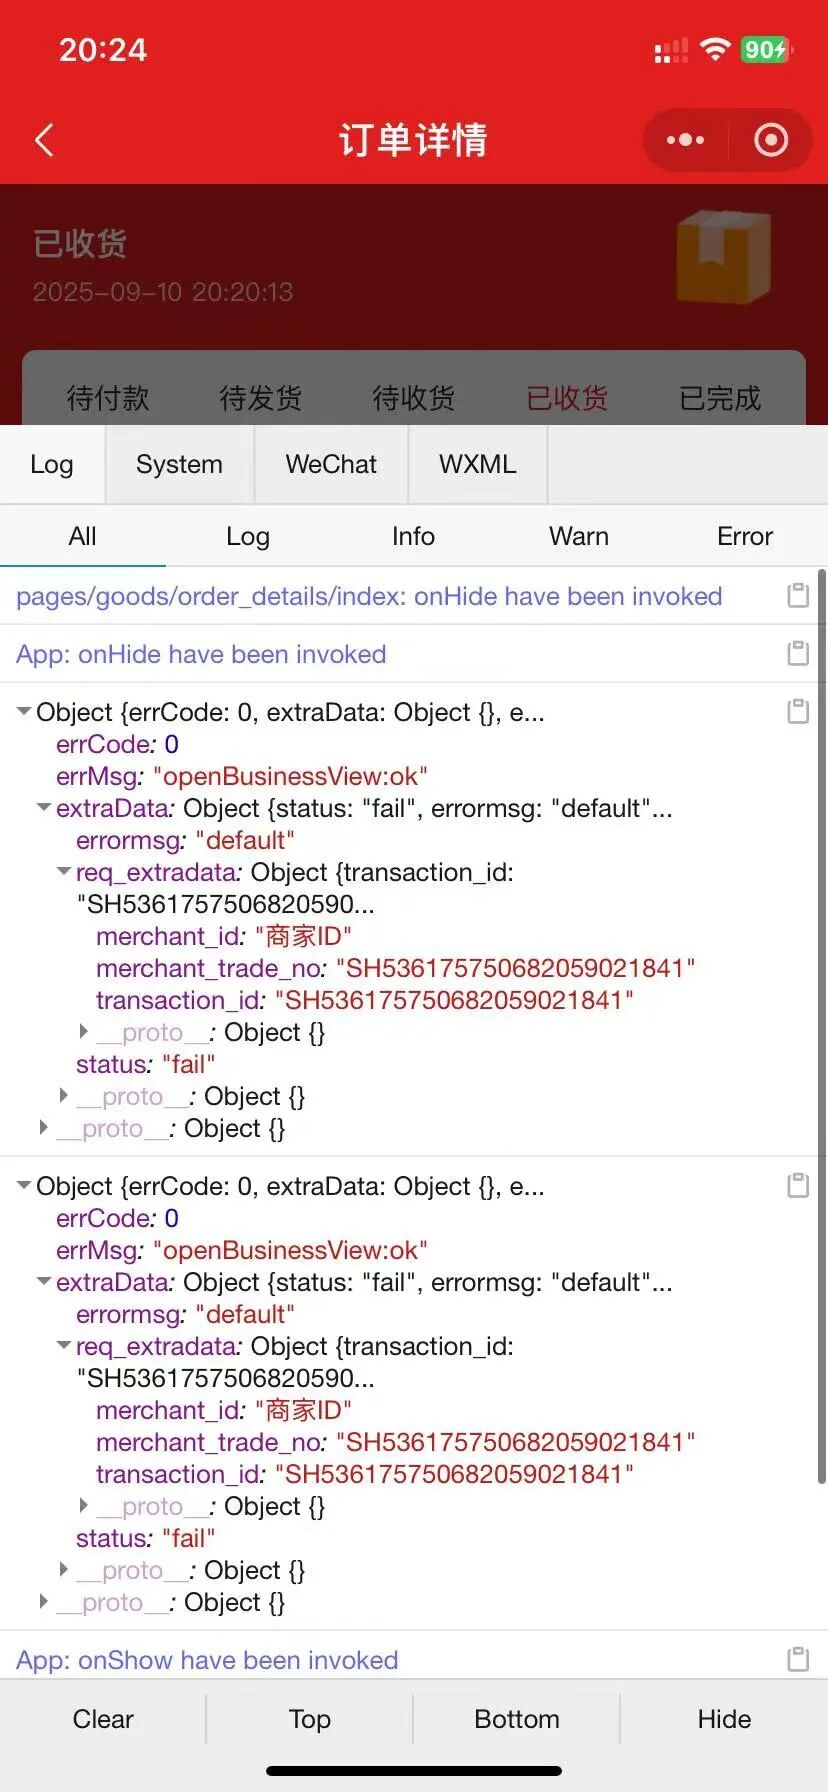Filter console to Log level only
The image size is (828, 1792).
click(x=248, y=536)
